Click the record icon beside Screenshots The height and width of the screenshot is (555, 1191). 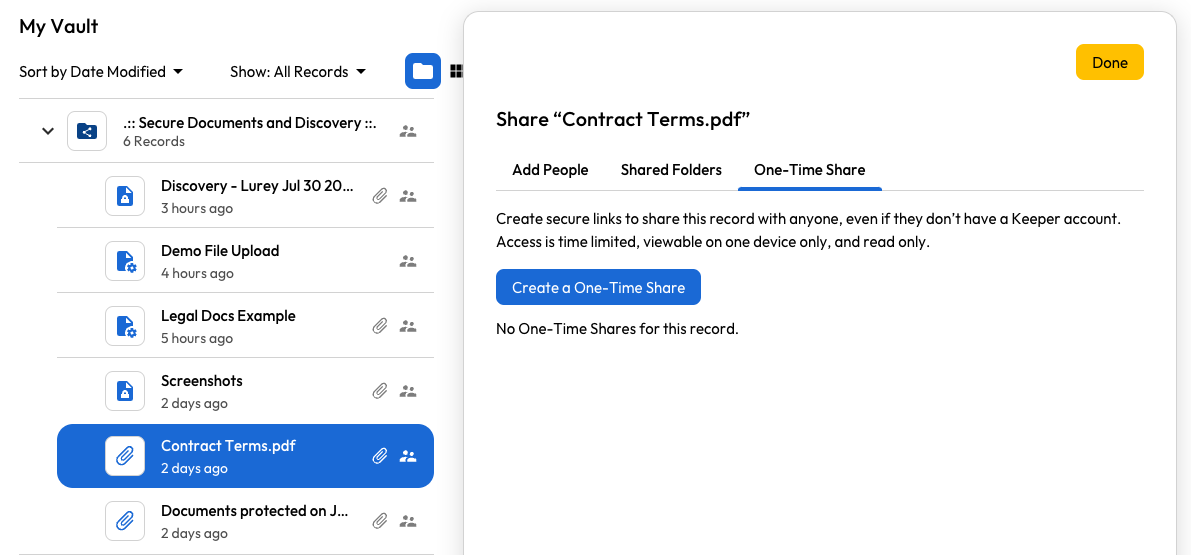(x=125, y=391)
